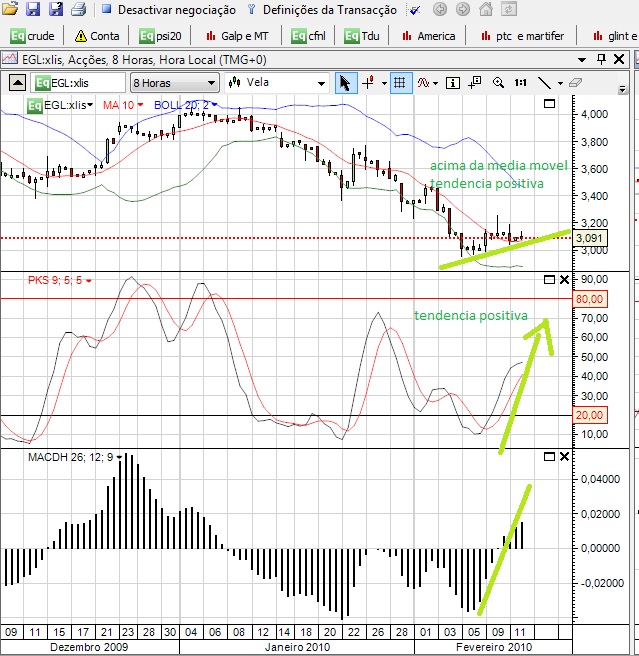Click the 20,00 oversold level label
639x656 pixels.
click(589, 415)
